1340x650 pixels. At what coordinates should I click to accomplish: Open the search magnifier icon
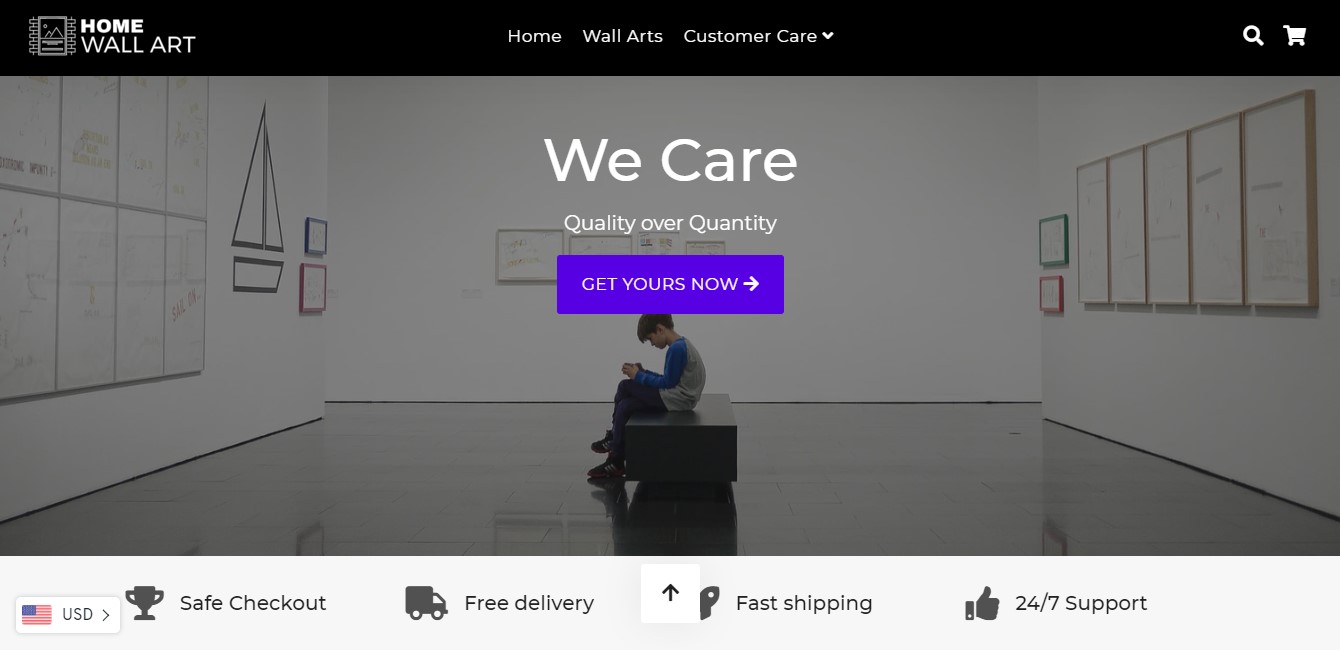pyautogui.click(x=1253, y=36)
